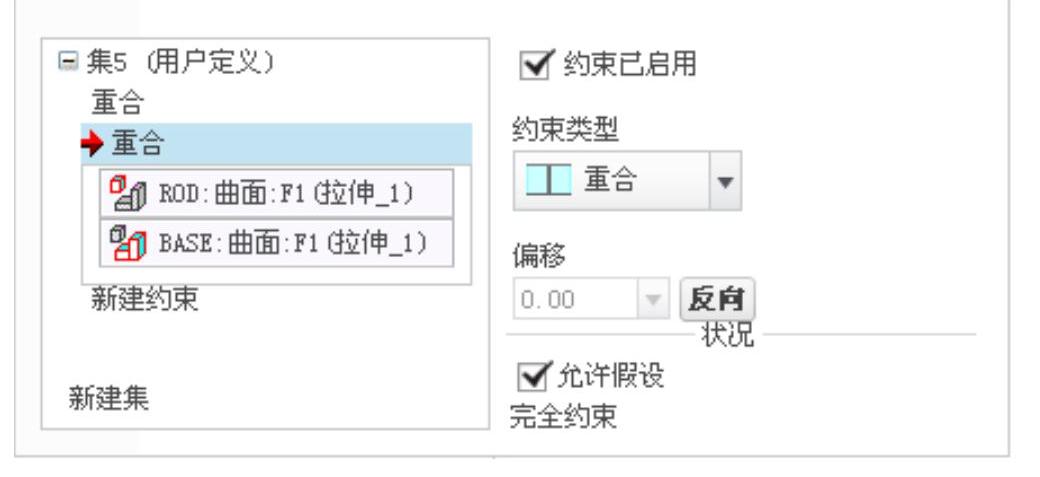Viewport: 1040px width, 477px height.
Task: Collapse the 集5 (用户定义) set node
Action: 68,62
